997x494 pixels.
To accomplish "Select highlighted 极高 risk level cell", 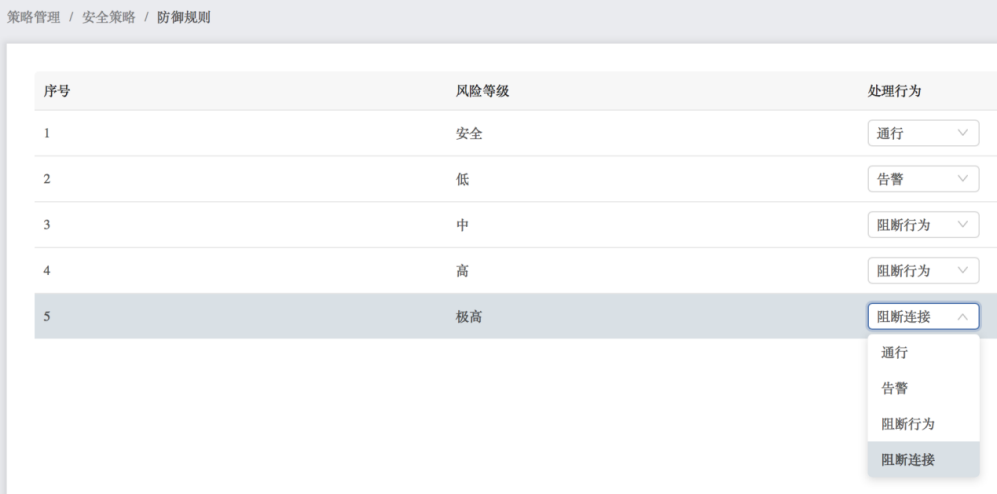I will 469,317.
